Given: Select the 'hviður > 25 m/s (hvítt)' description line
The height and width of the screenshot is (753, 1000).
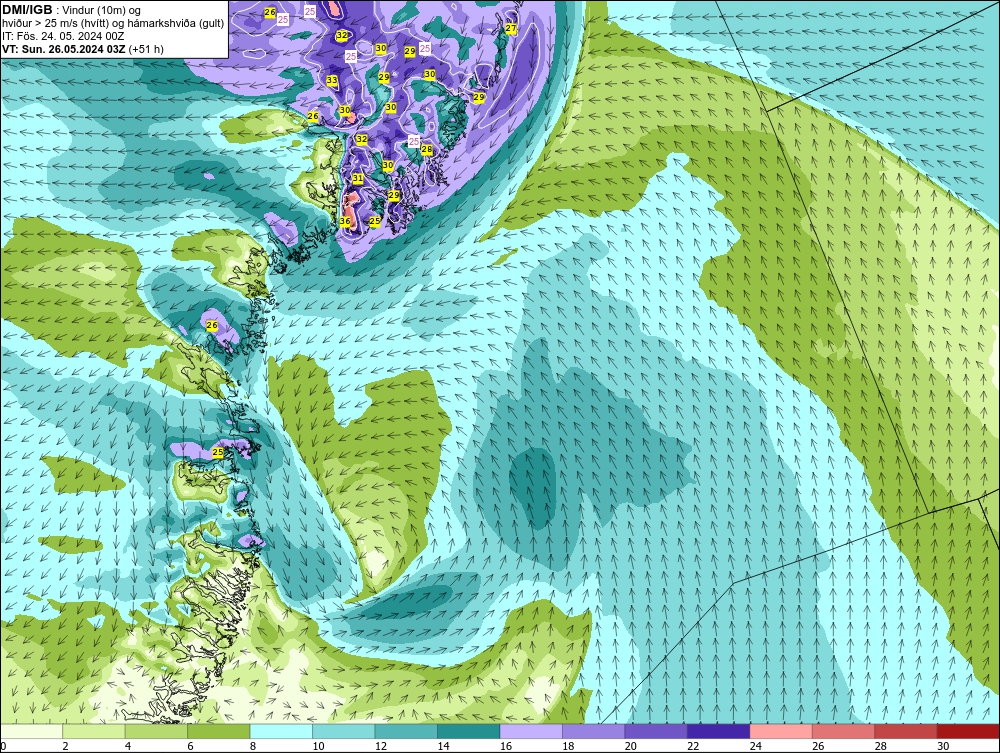Looking at the screenshot, I should point(113,24).
